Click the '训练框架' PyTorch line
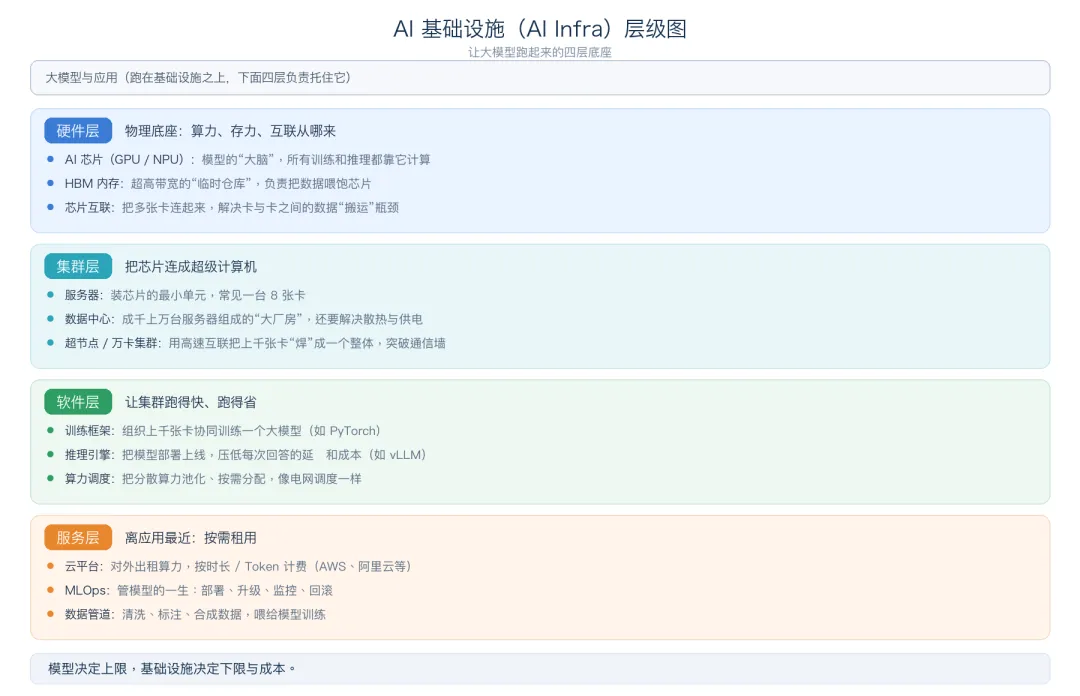1080x696 pixels. click(x=222, y=431)
